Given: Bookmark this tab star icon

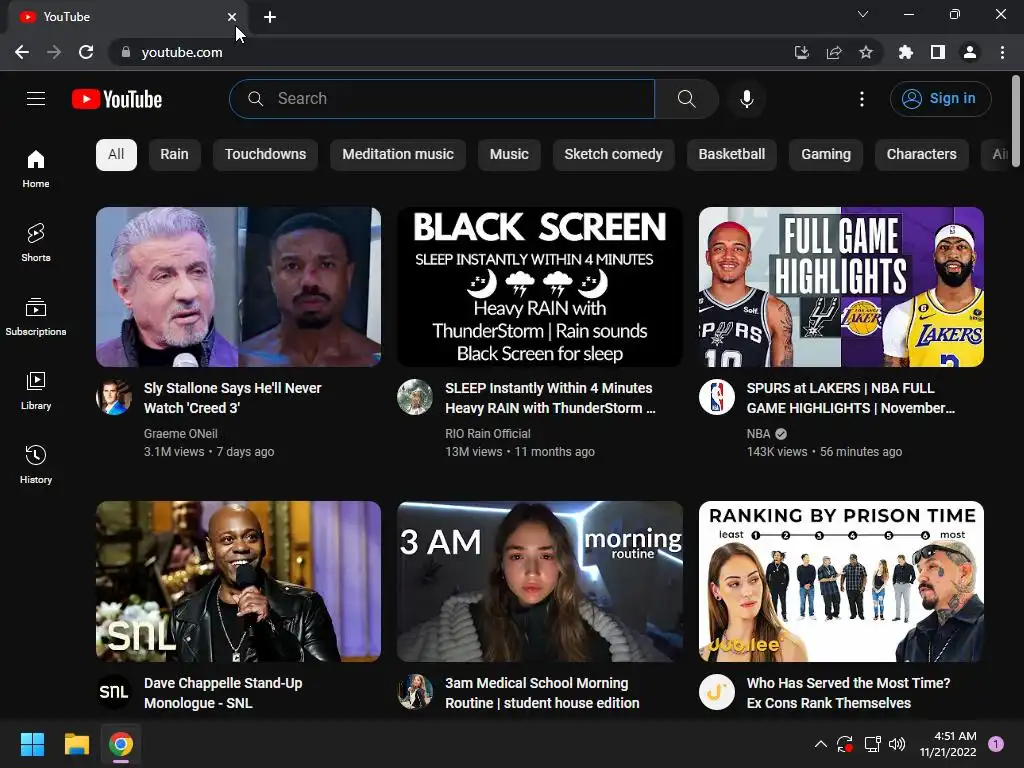Looking at the screenshot, I should (866, 52).
